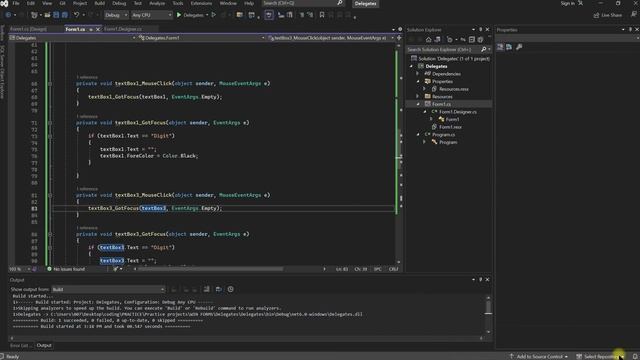
Task: Click the New Project icon in toolbar
Action: tap(34, 15)
